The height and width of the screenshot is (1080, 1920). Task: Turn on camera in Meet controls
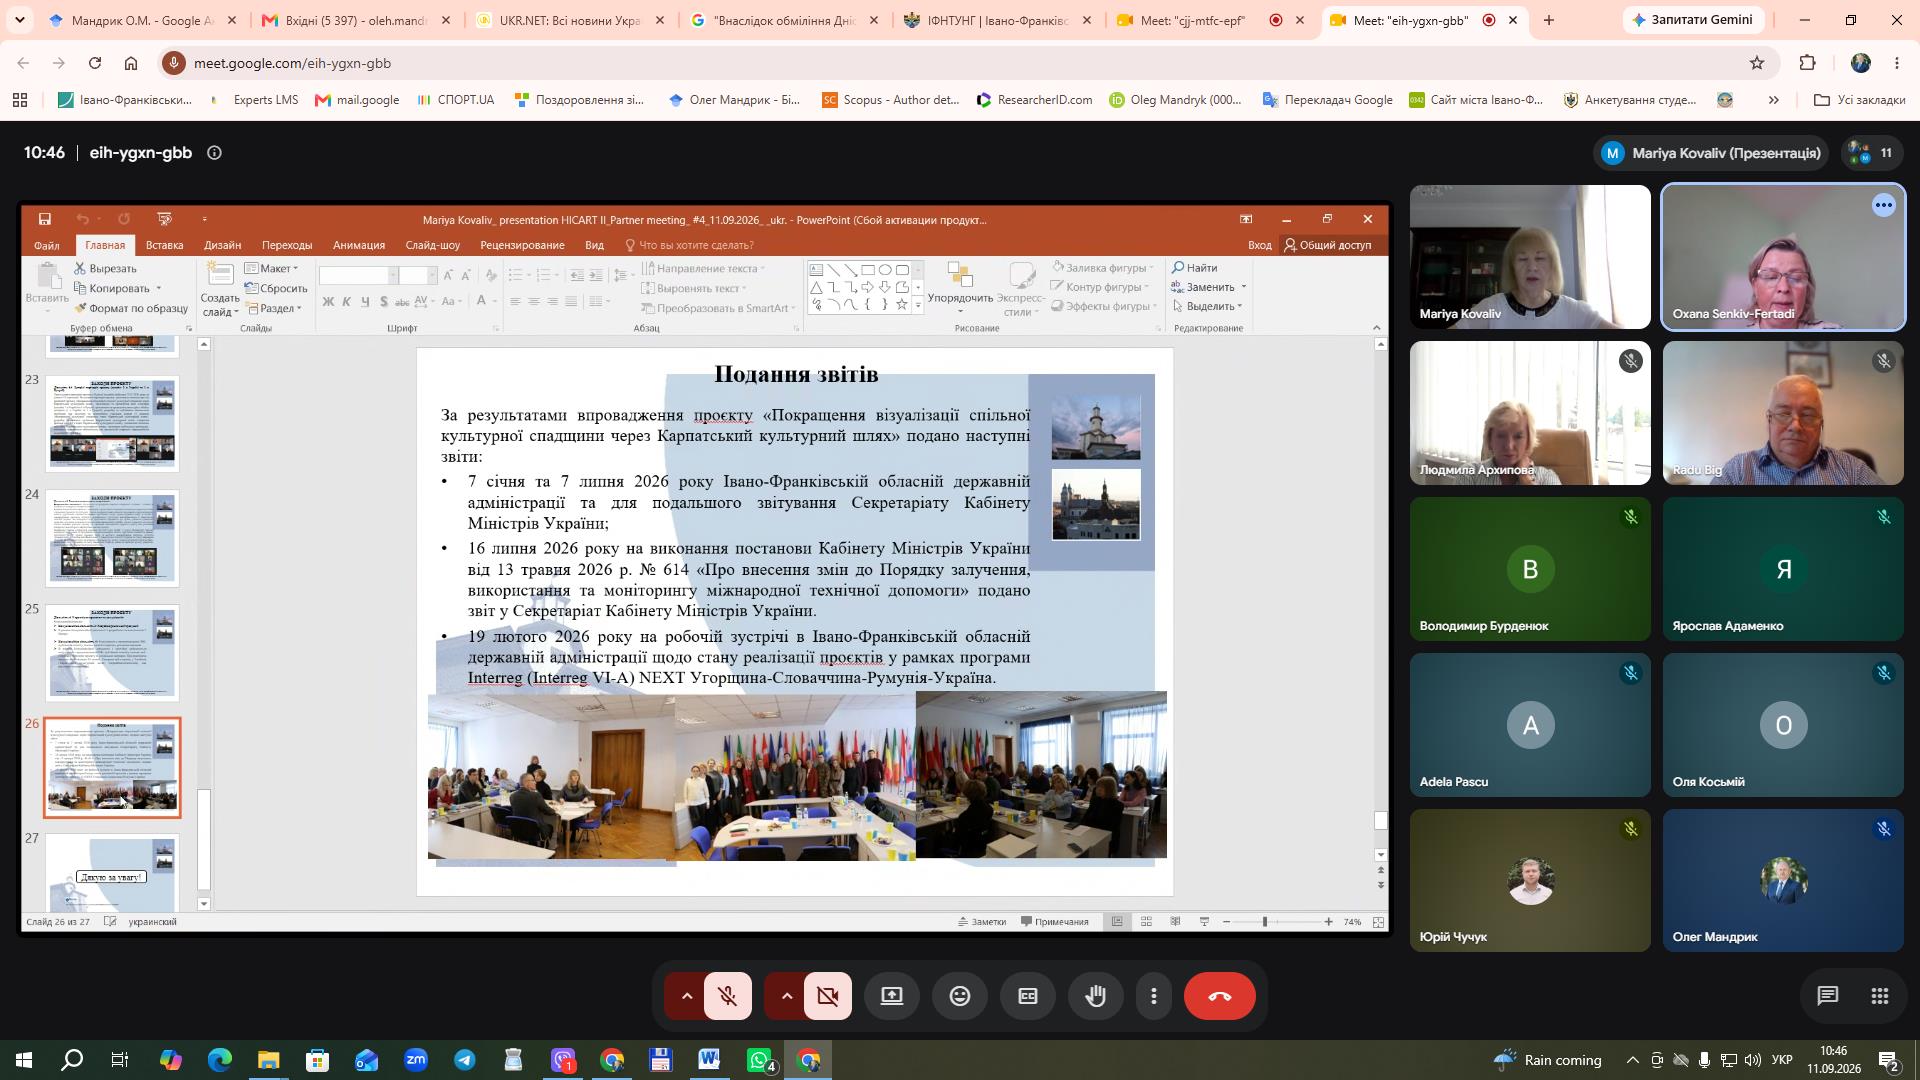tap(828, 996)
